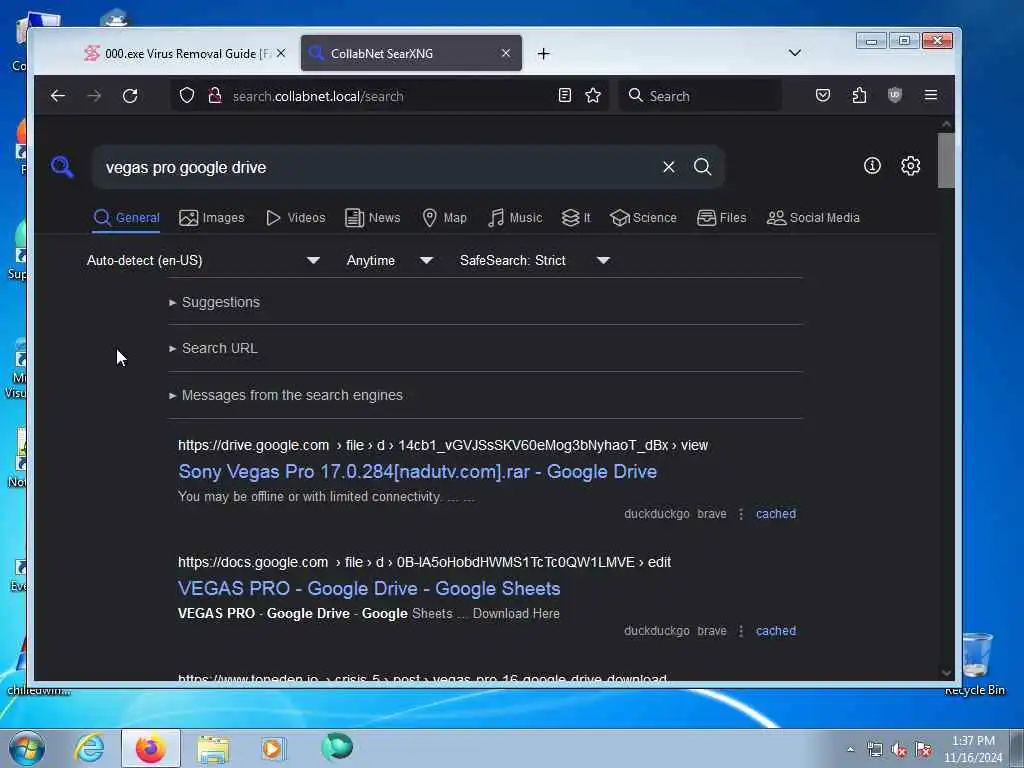1024x768 pixels.
Task: Click the muted volume tray icon
Action: click(x=899, y=750)
